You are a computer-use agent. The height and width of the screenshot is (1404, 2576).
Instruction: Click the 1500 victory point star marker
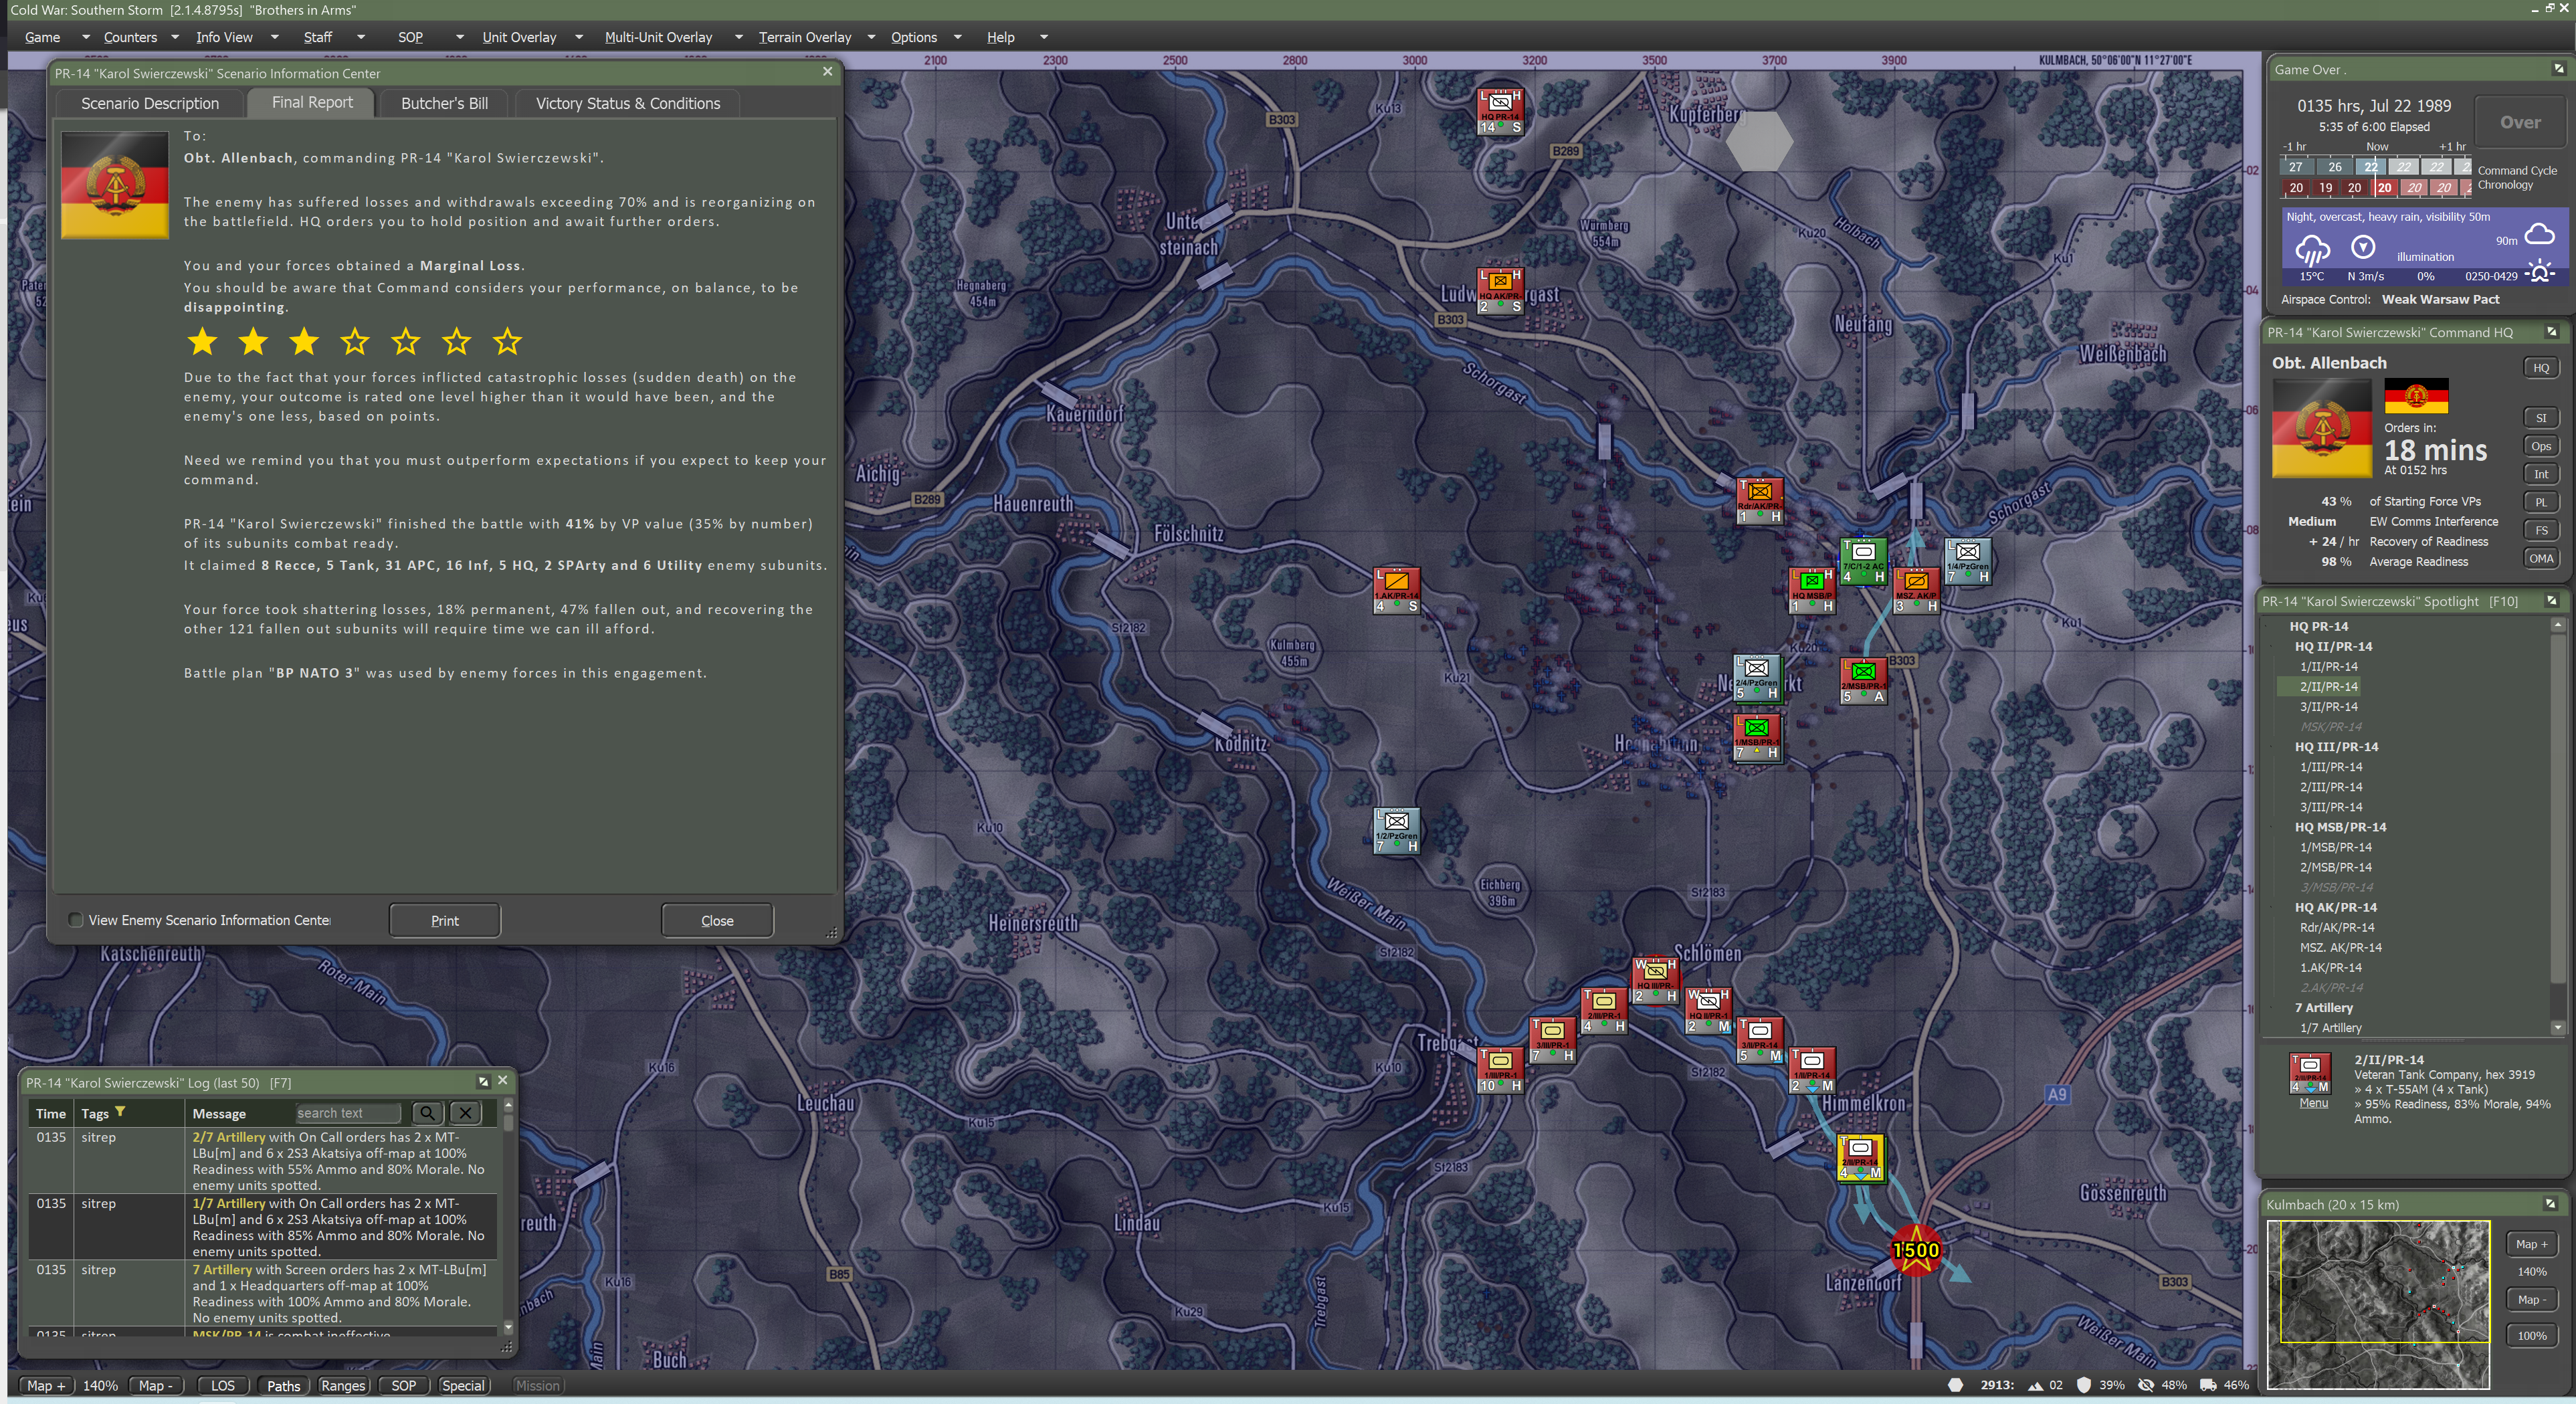click(1915, 1250)
